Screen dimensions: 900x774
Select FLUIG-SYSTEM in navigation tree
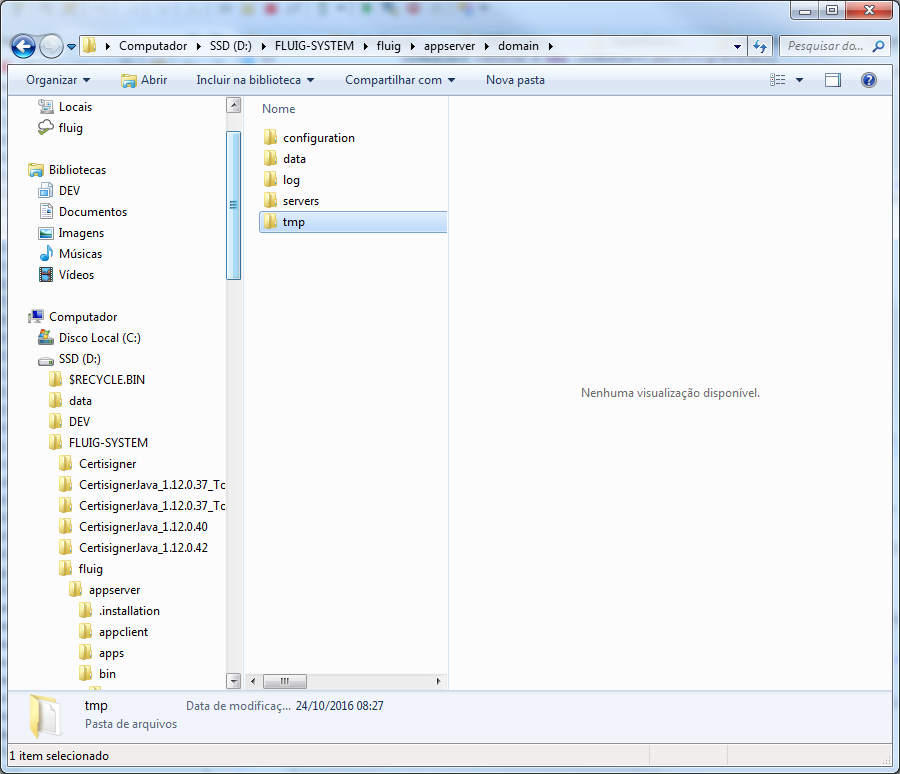108,443
